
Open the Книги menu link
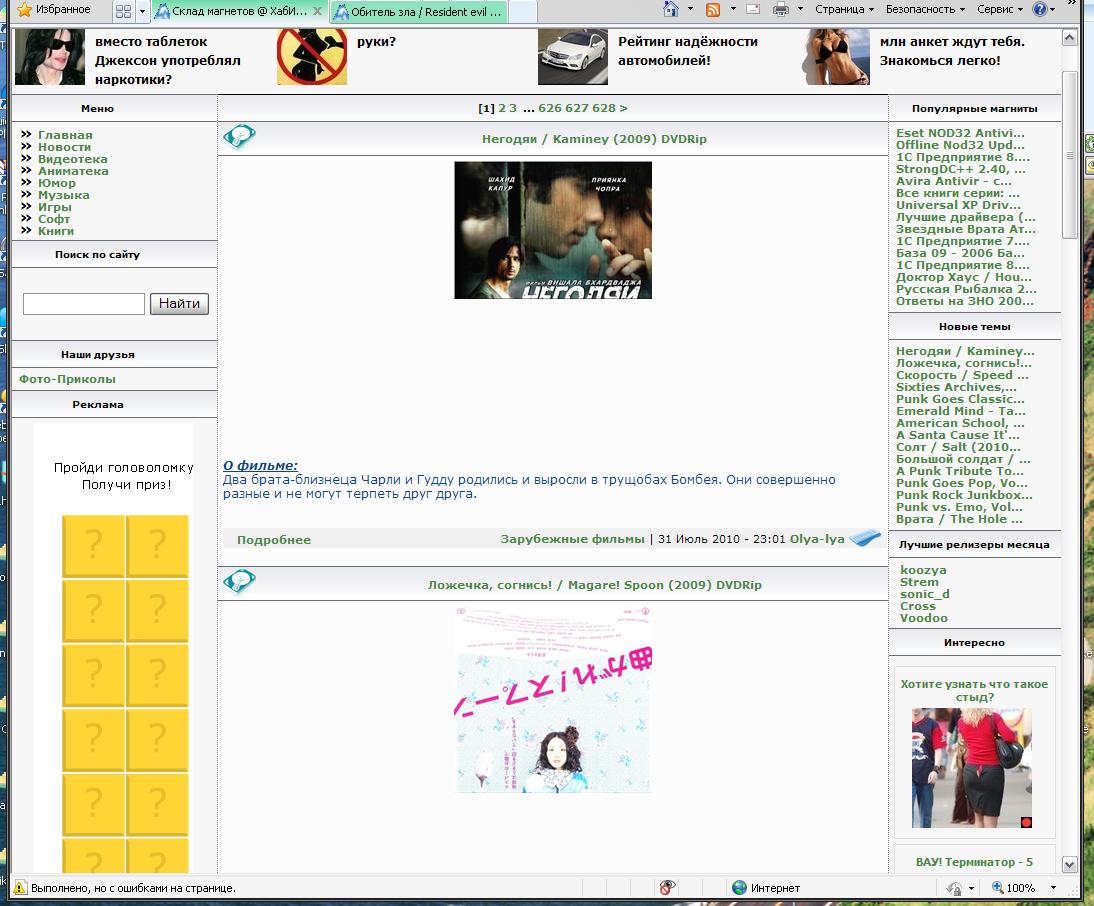[x=56, y=231]
